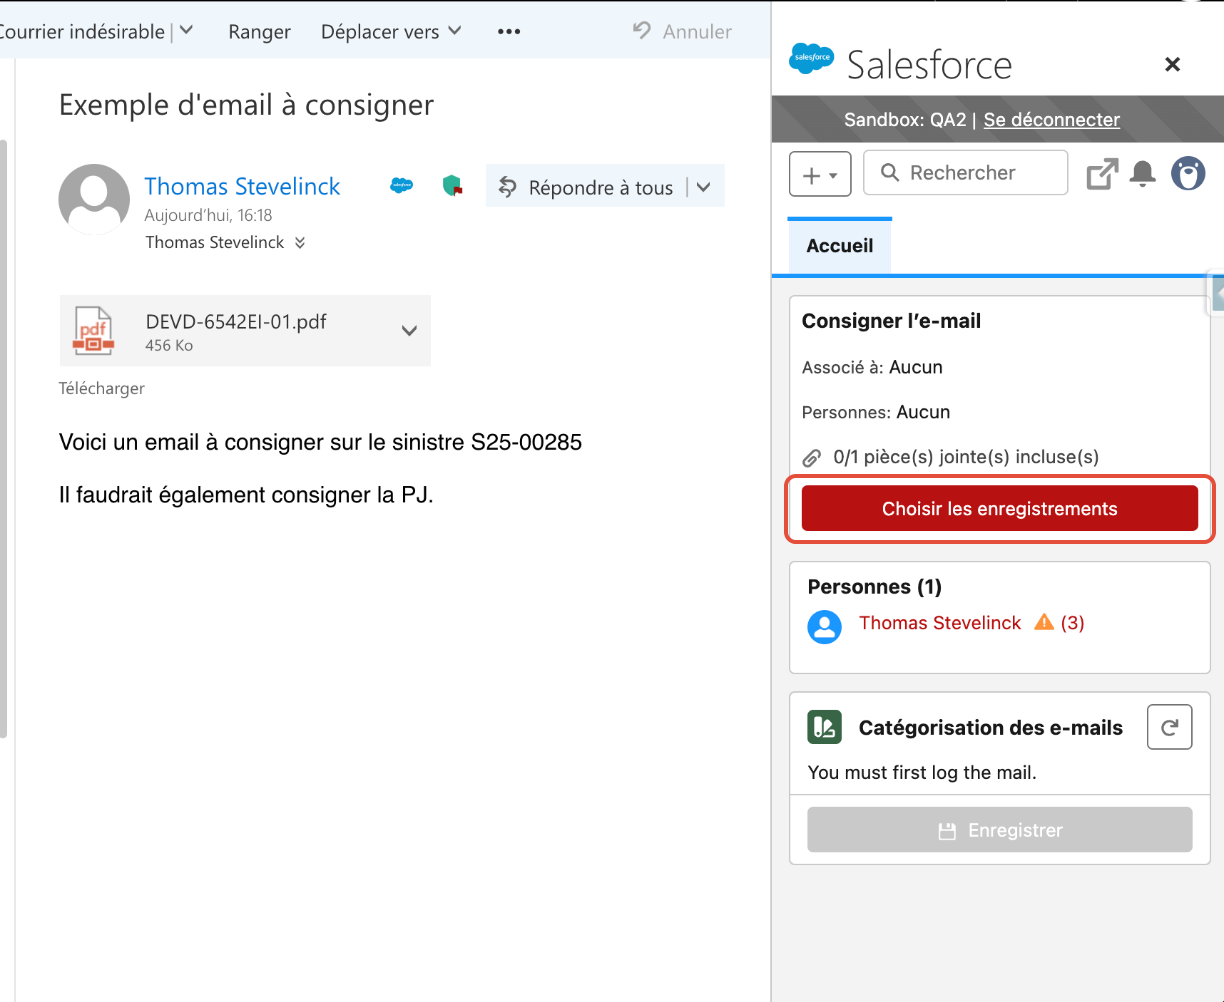
Task: Click the contact icon next to Thomas Stevelinck
Action: [x=825, y=627]
